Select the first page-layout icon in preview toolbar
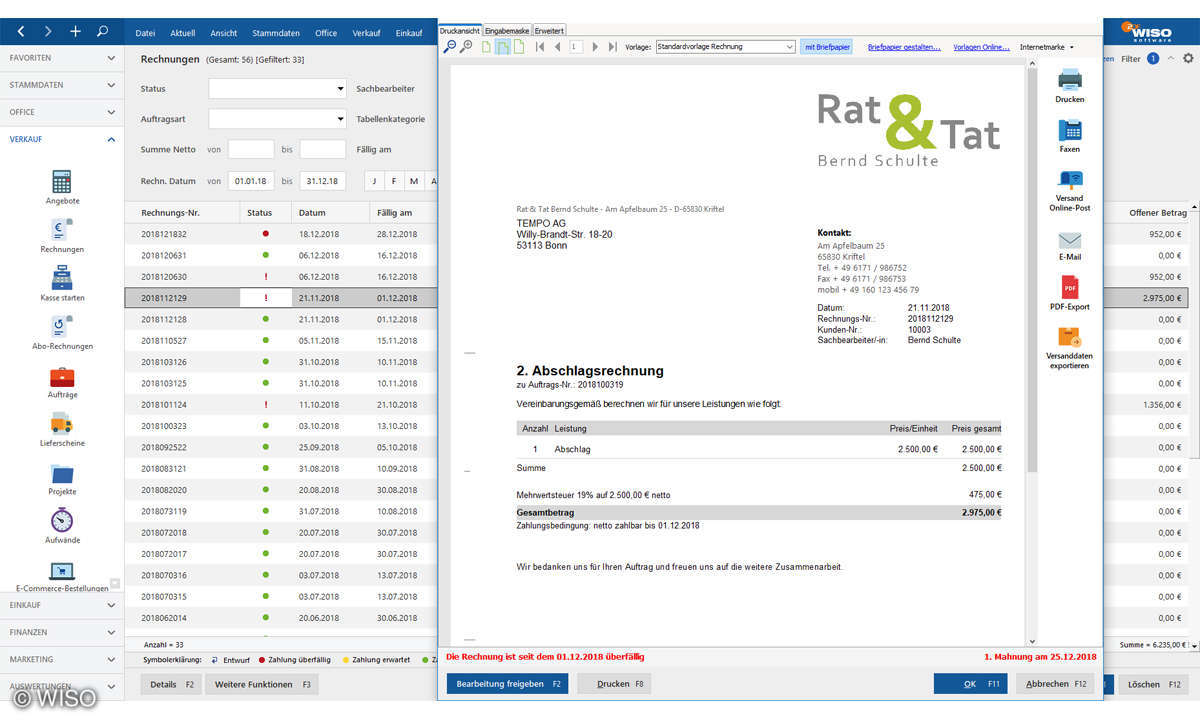The width and height of the screenshot is (1200, 720). pyautogui.click(x=487, y=47)
